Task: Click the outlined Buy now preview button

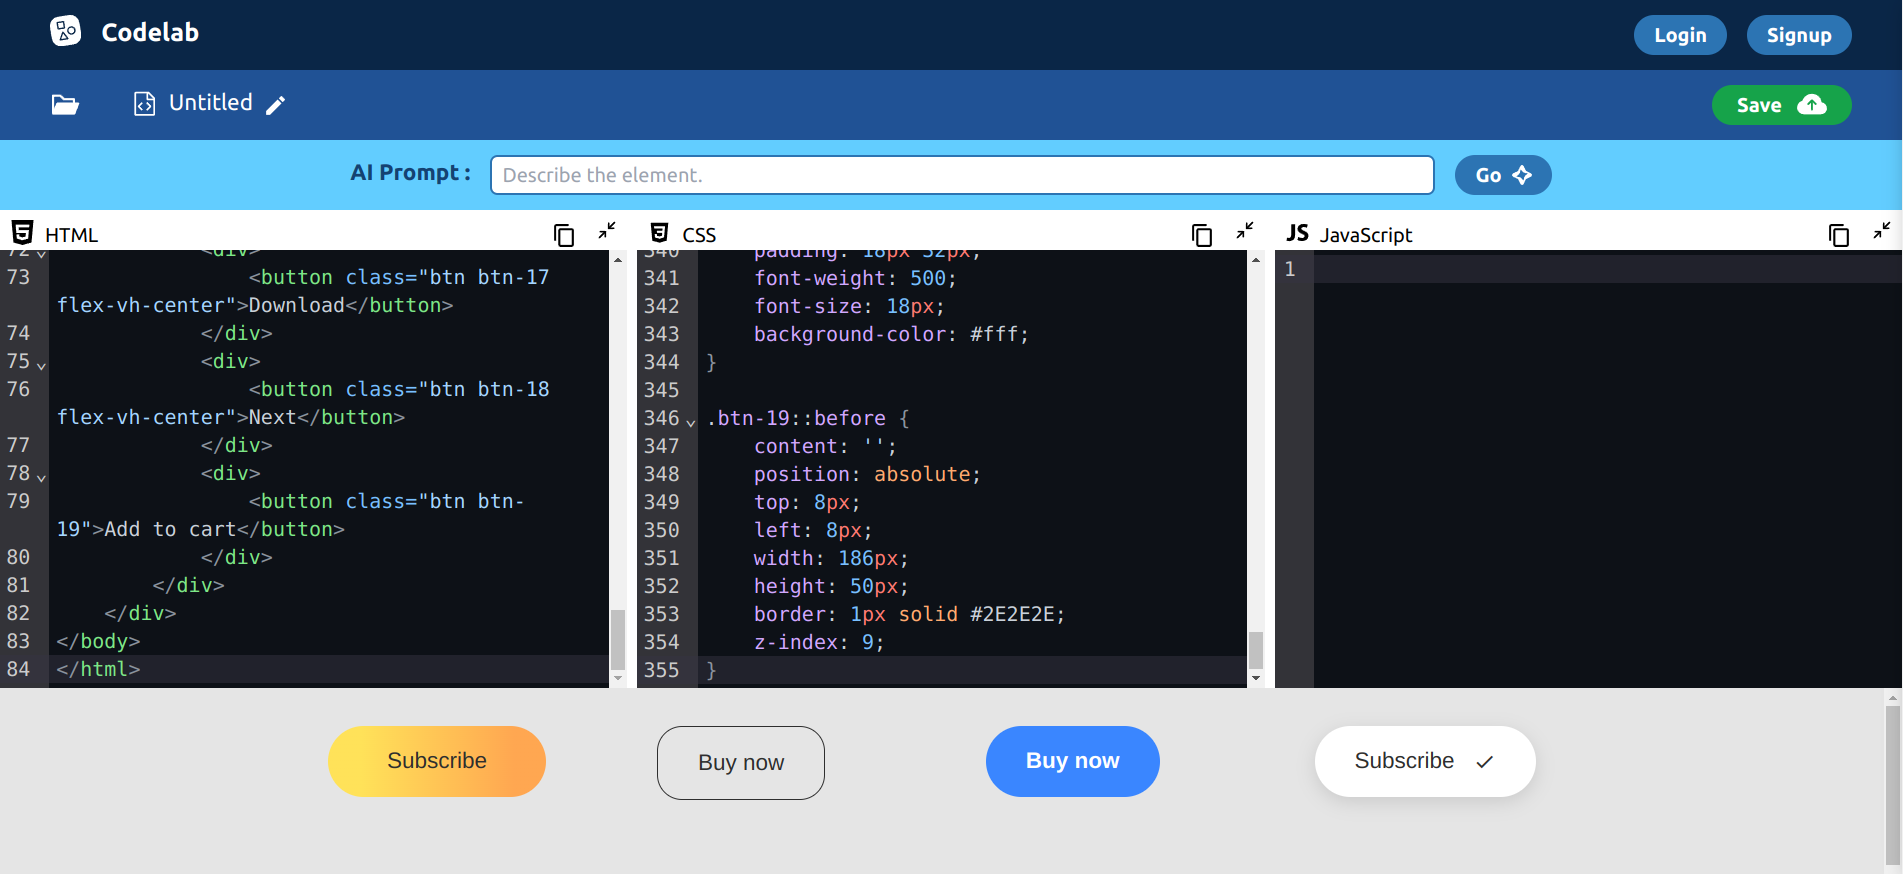Action: 741,763
